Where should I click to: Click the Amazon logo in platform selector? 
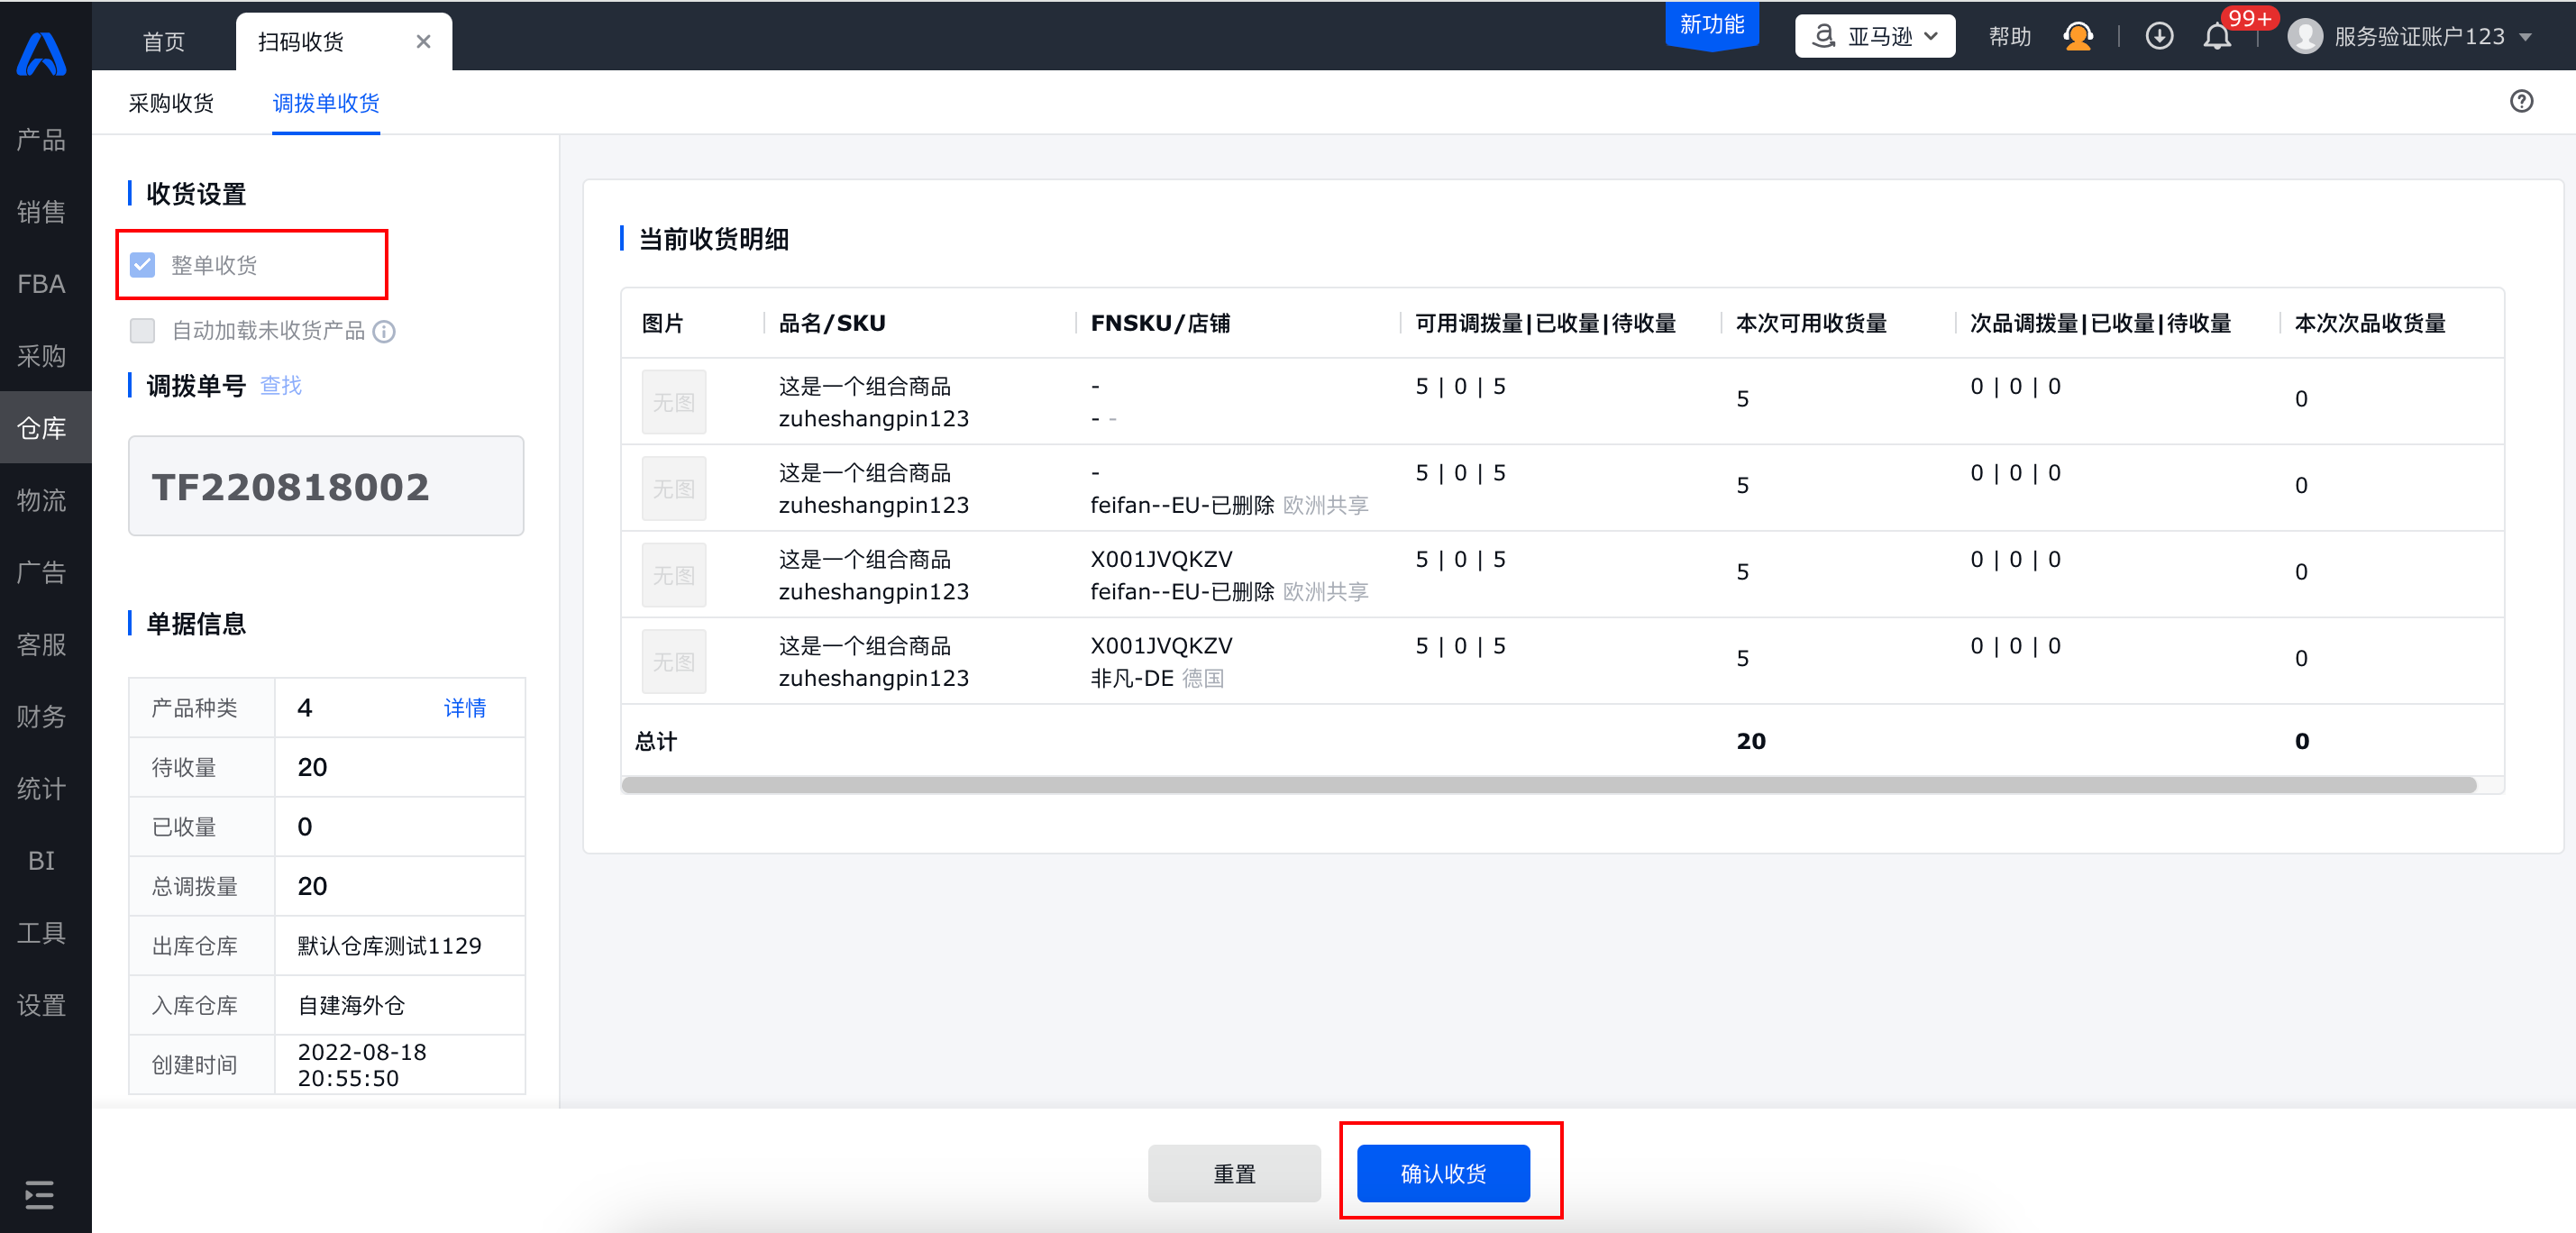(x=1823, y=36)
